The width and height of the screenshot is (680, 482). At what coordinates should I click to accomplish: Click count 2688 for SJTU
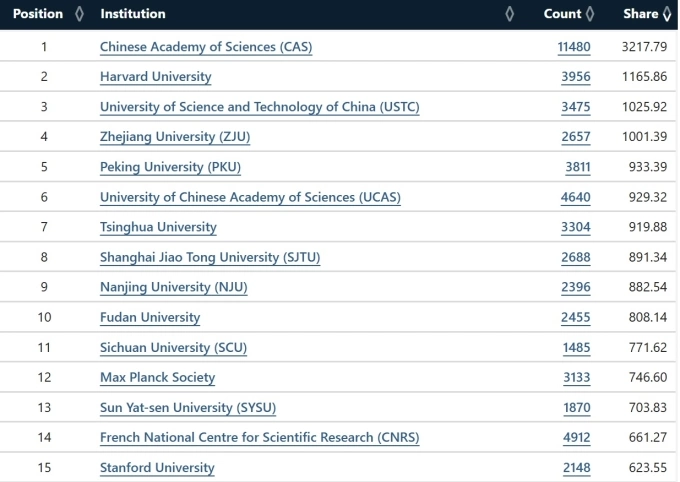(x=576, y=257)
